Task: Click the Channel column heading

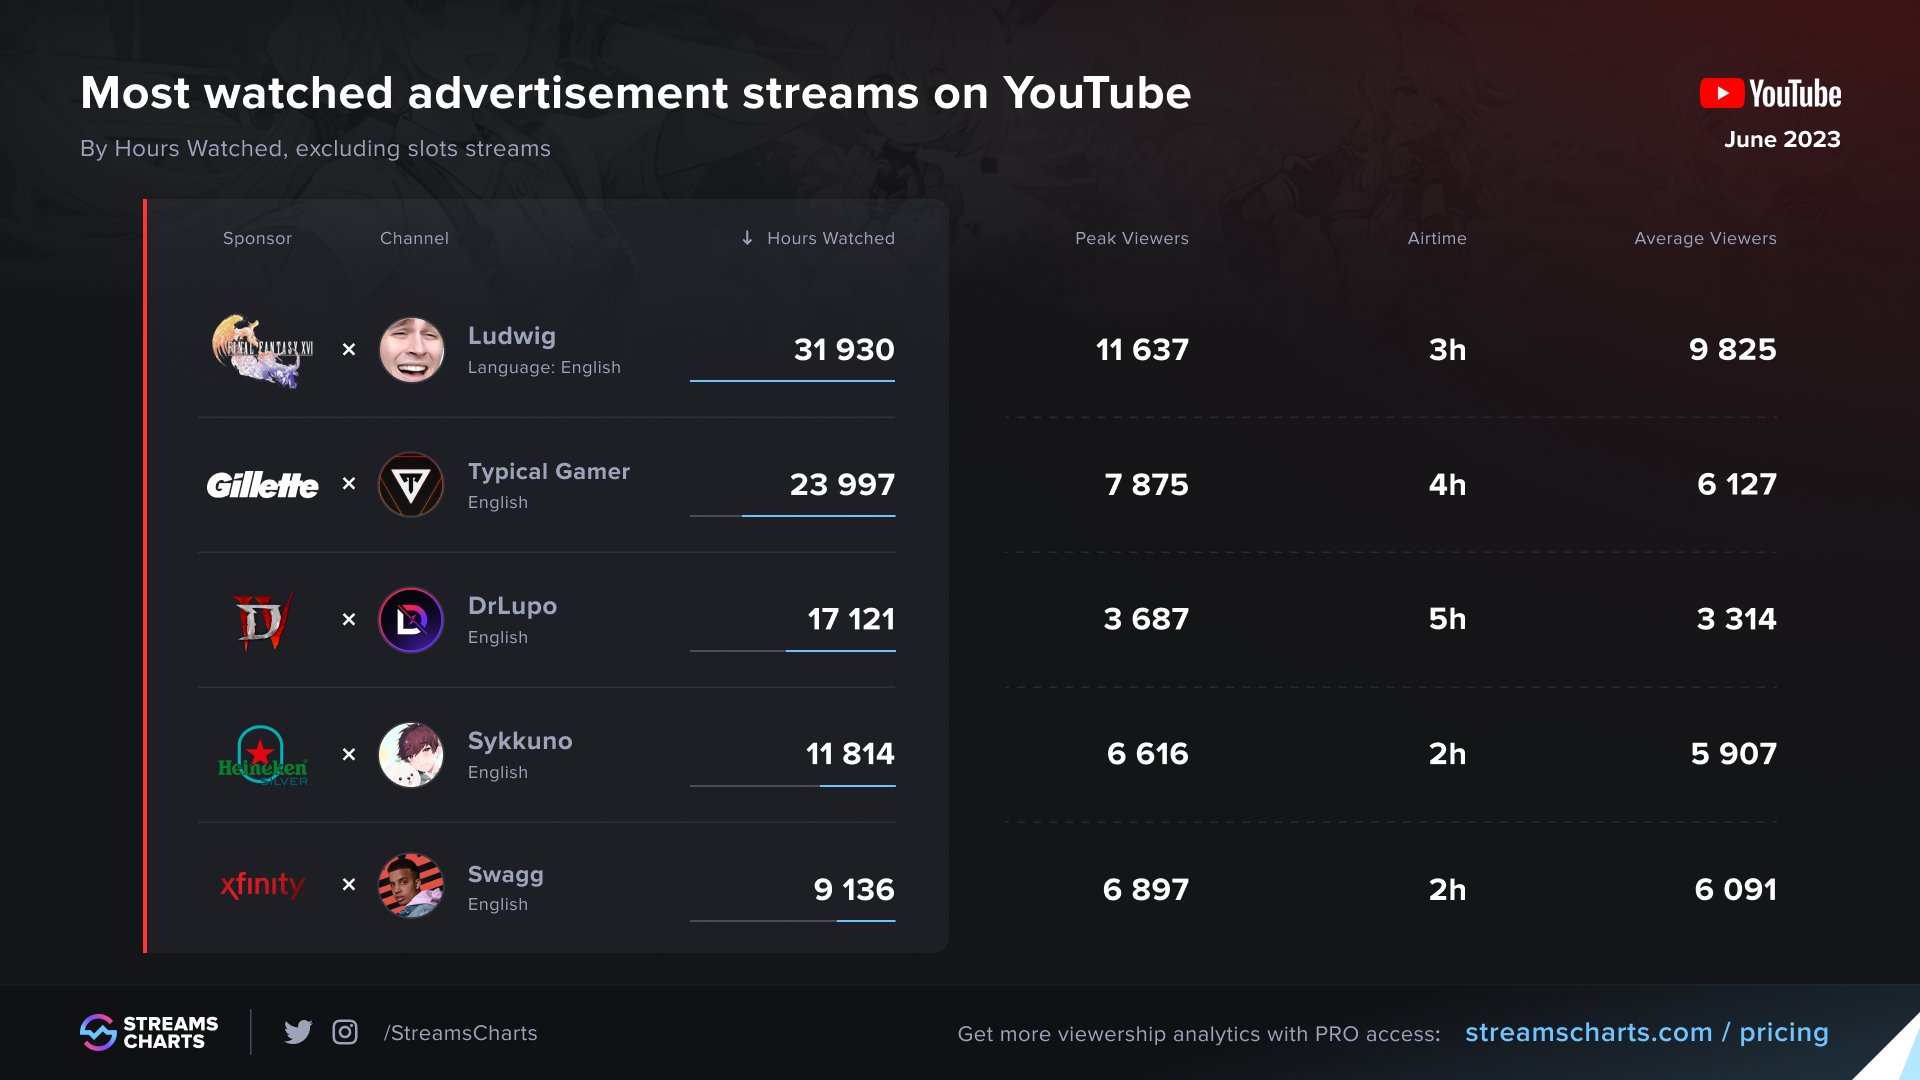Action: pyautogui.click(x=414, y=238)
